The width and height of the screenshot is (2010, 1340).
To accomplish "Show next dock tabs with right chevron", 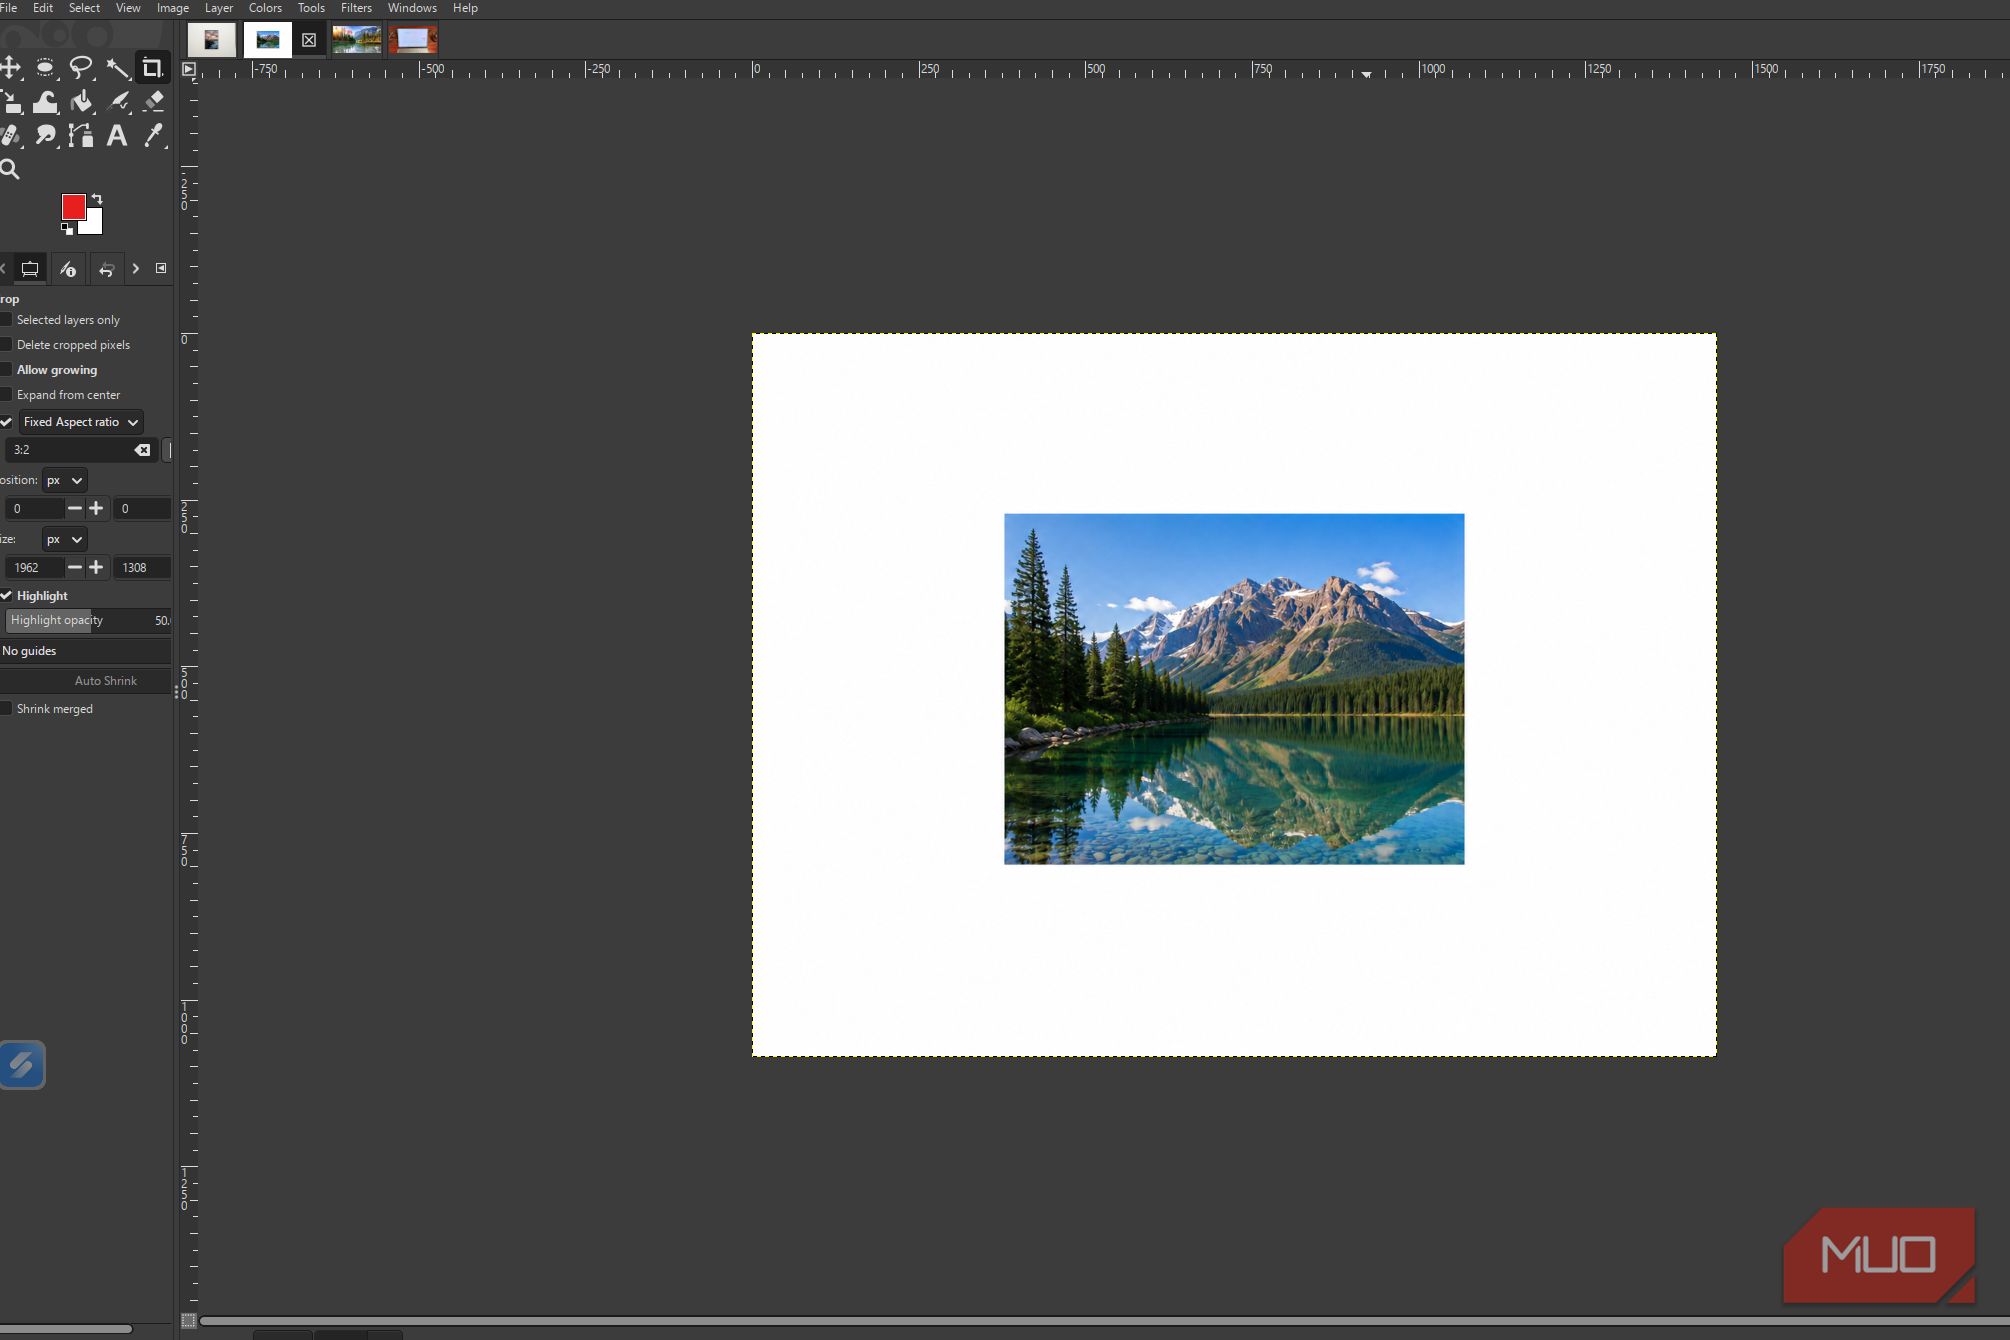I will pos(136,268).
